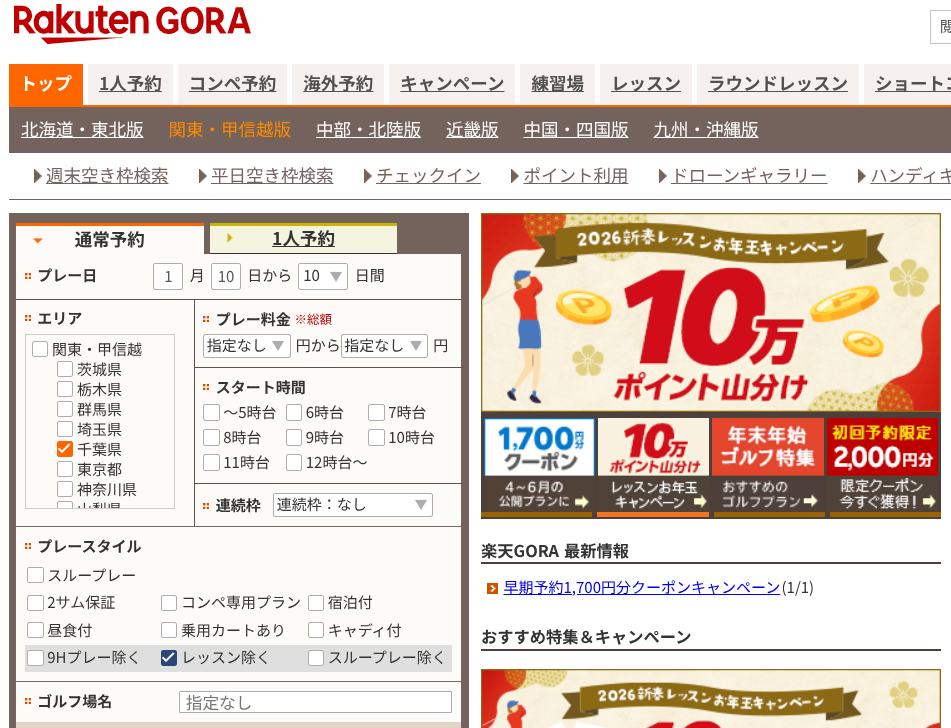Open the 早期予約1,700円分クーポンキャンペーン link

click(x=641, y=587)
